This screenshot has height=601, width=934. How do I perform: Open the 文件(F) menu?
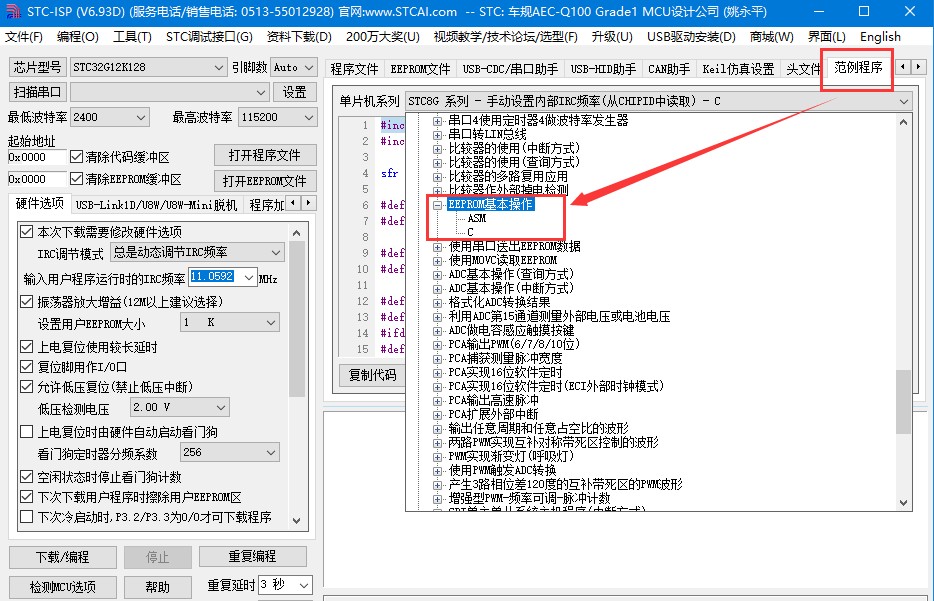[24, 37]
